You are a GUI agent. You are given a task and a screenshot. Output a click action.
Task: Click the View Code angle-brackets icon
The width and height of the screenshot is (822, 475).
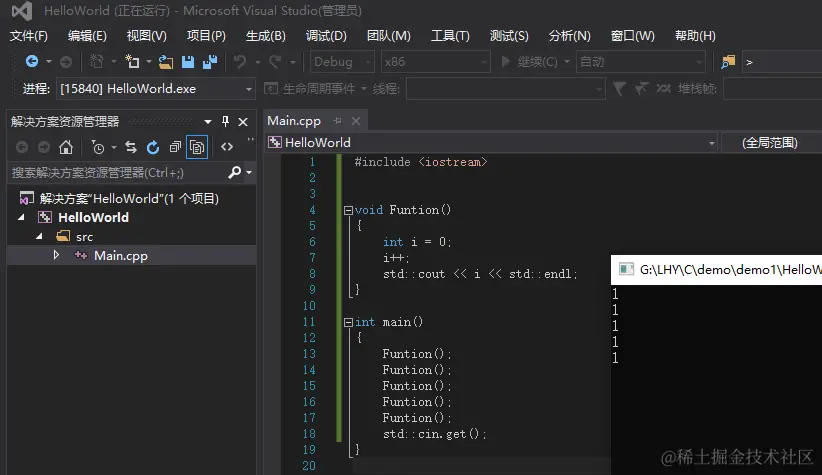(226, 147)
